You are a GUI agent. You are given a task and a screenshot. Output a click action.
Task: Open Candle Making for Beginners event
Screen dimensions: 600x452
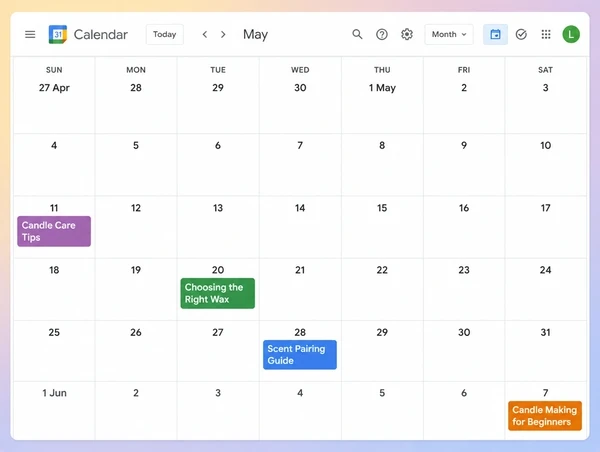tap(545, 416)
